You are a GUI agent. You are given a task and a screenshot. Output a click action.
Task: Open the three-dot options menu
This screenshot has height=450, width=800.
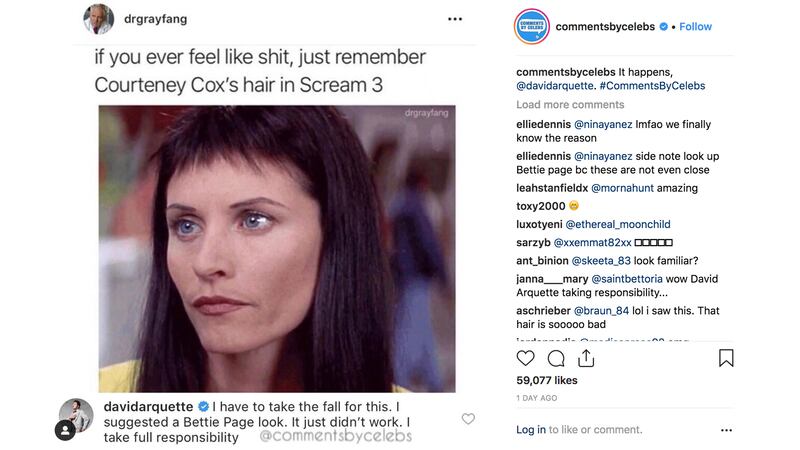coord(455,19)
